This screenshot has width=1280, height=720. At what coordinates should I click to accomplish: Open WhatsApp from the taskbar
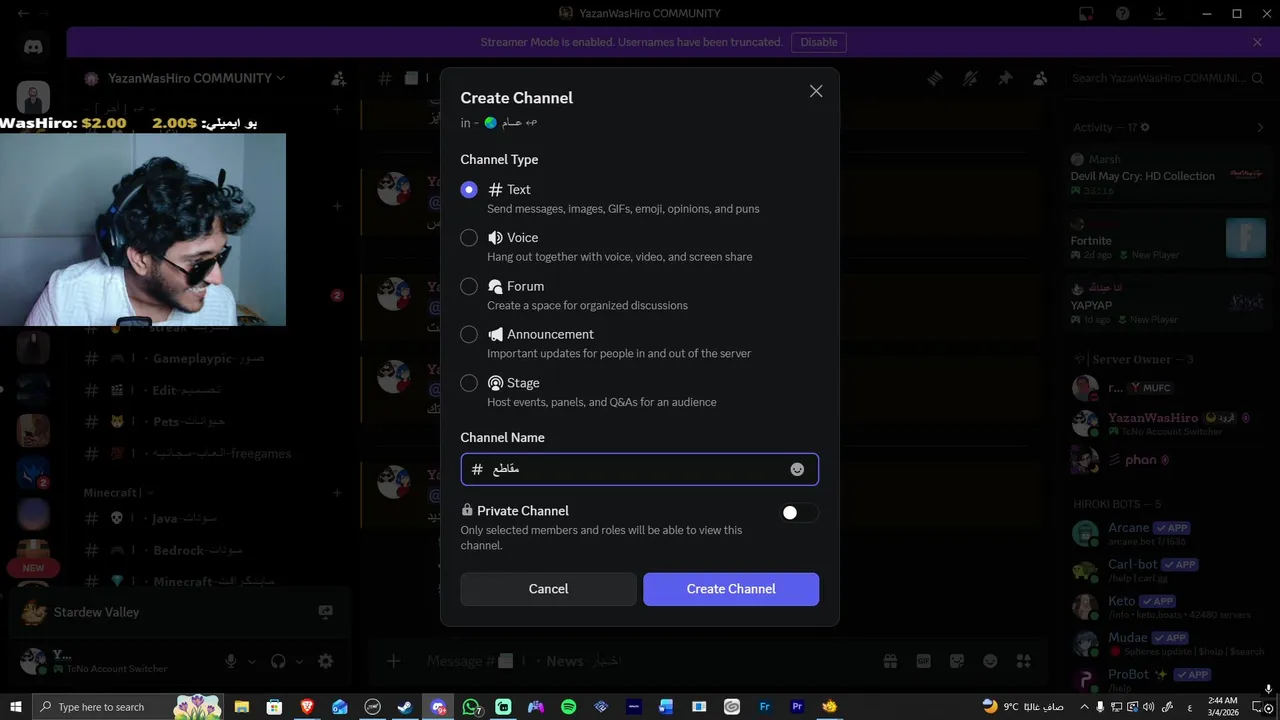[471, 707]
